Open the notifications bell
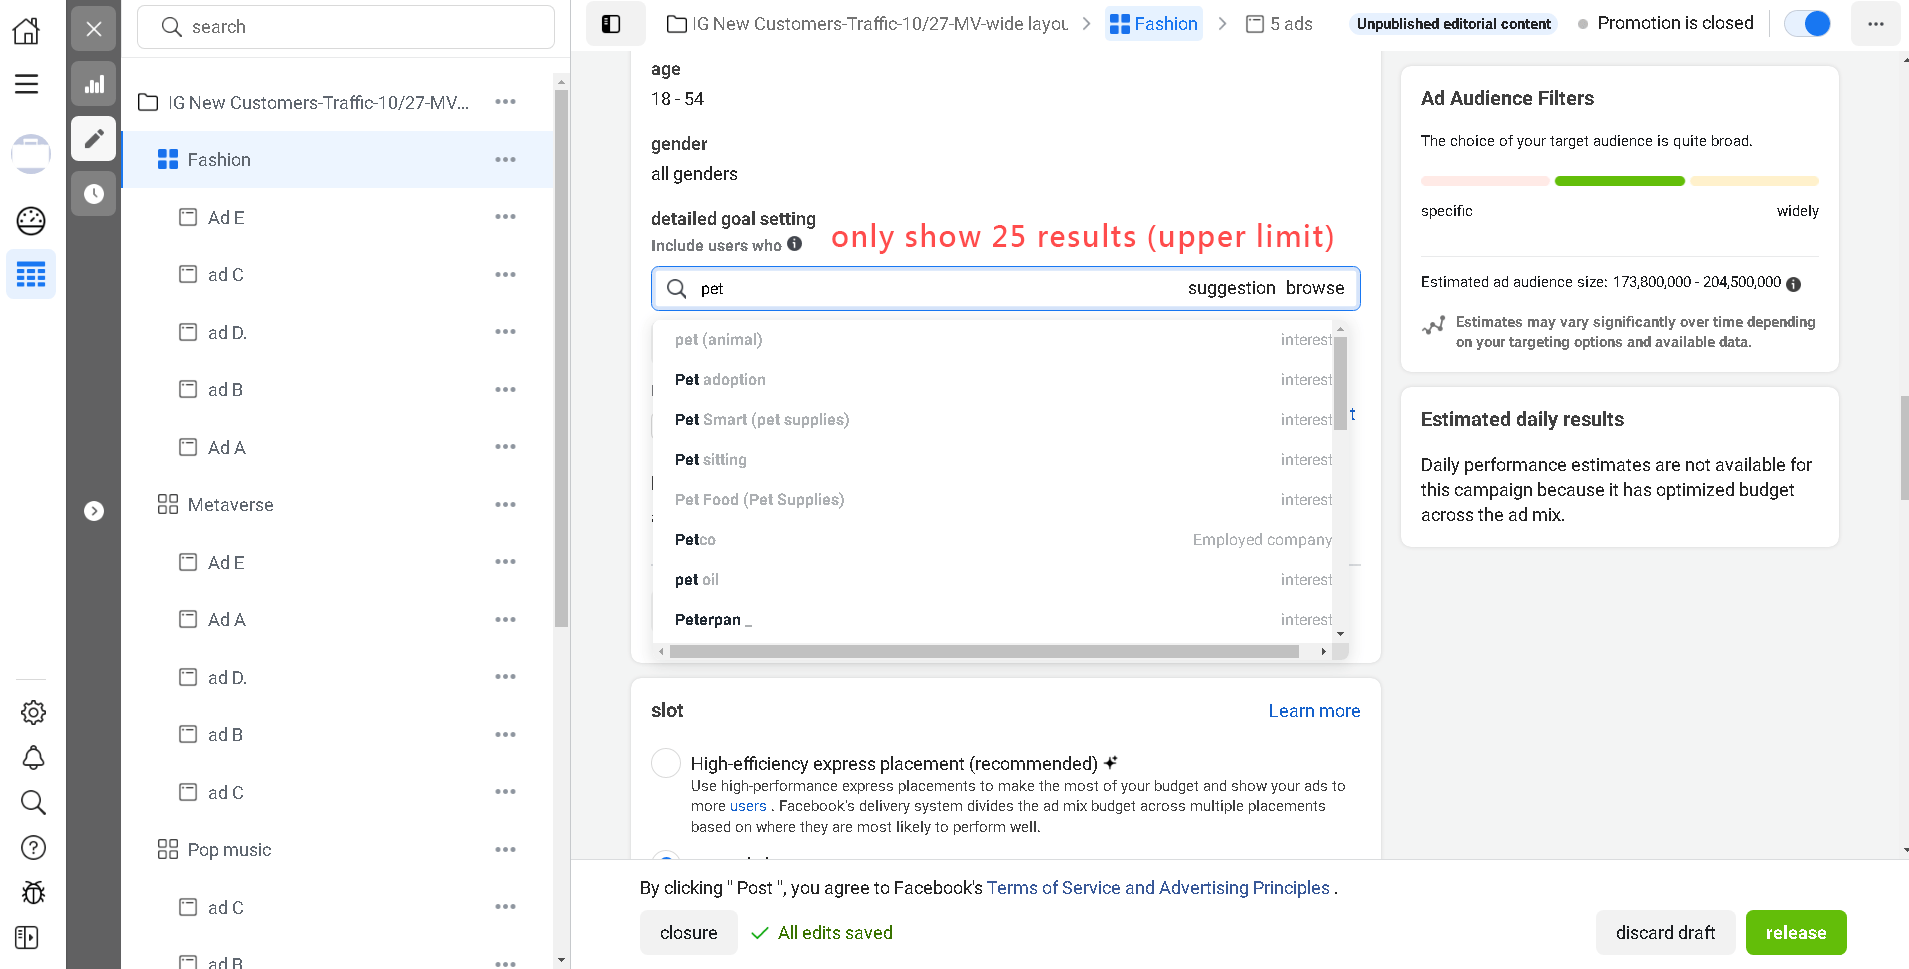 pos(33,757)
